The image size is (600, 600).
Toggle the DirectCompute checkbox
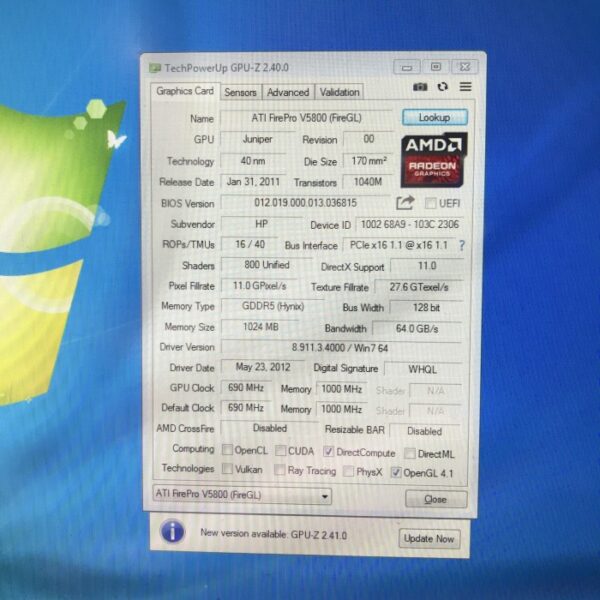[329, 453]
